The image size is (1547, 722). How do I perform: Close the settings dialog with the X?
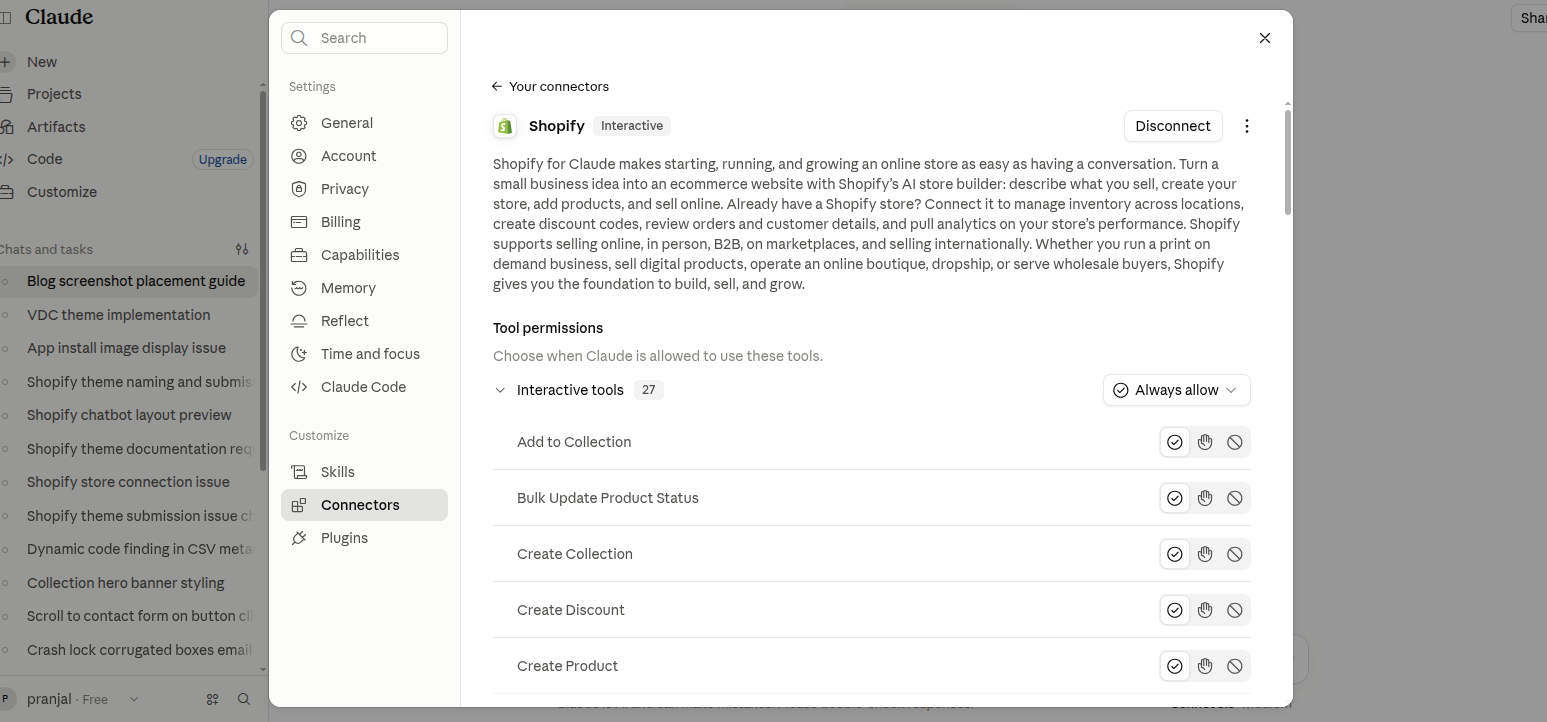click(1265, 38)
